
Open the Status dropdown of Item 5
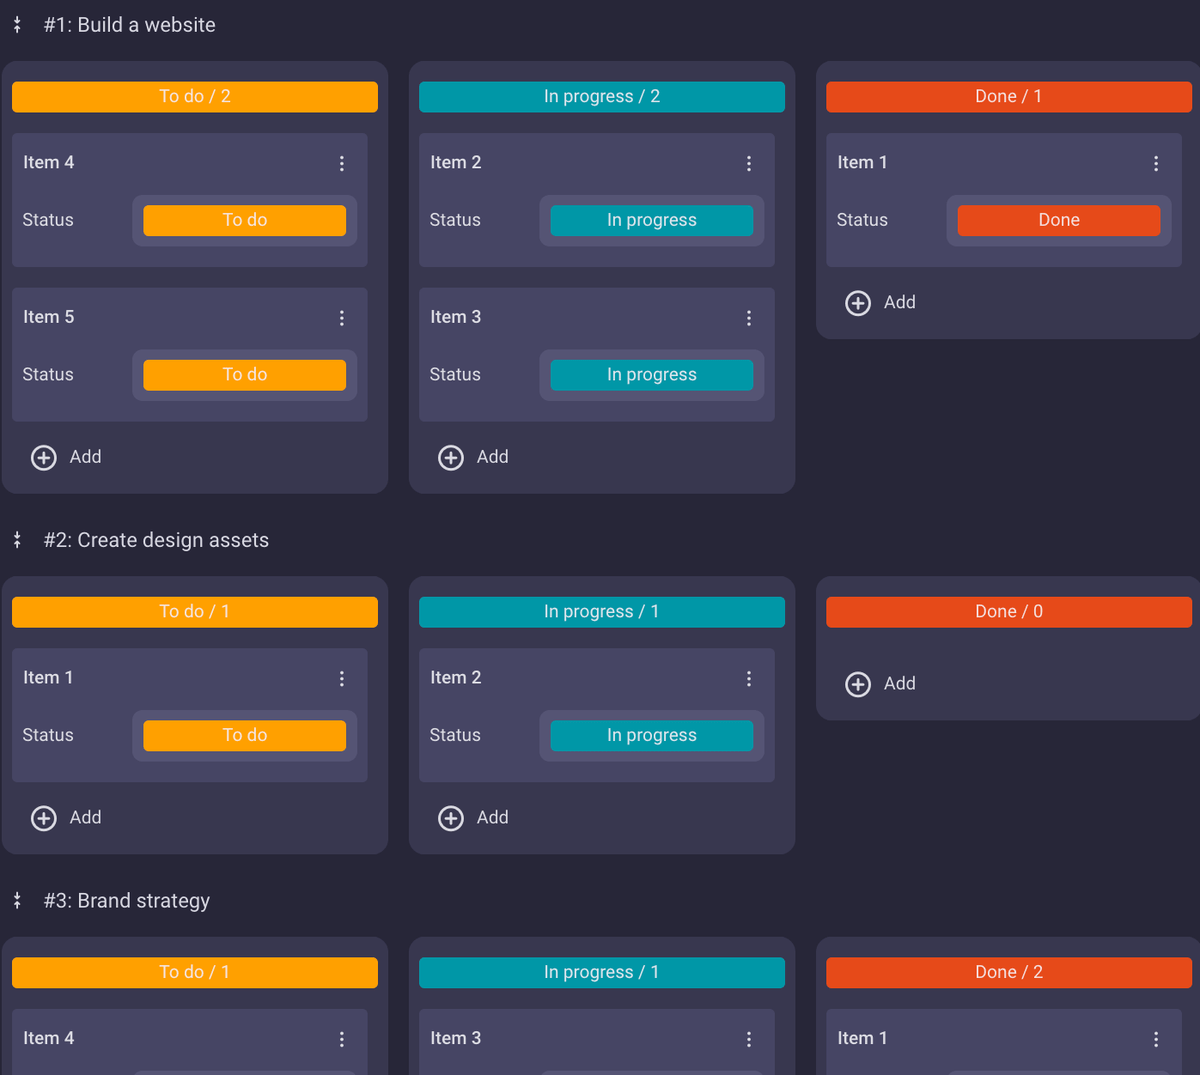[x=245, y=375]
